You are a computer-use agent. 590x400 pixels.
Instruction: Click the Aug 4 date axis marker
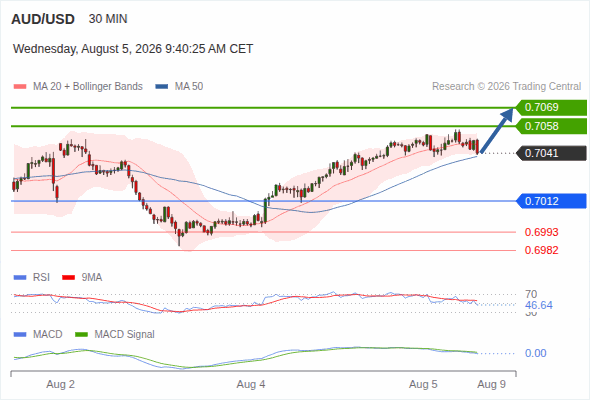coord(251,384)
